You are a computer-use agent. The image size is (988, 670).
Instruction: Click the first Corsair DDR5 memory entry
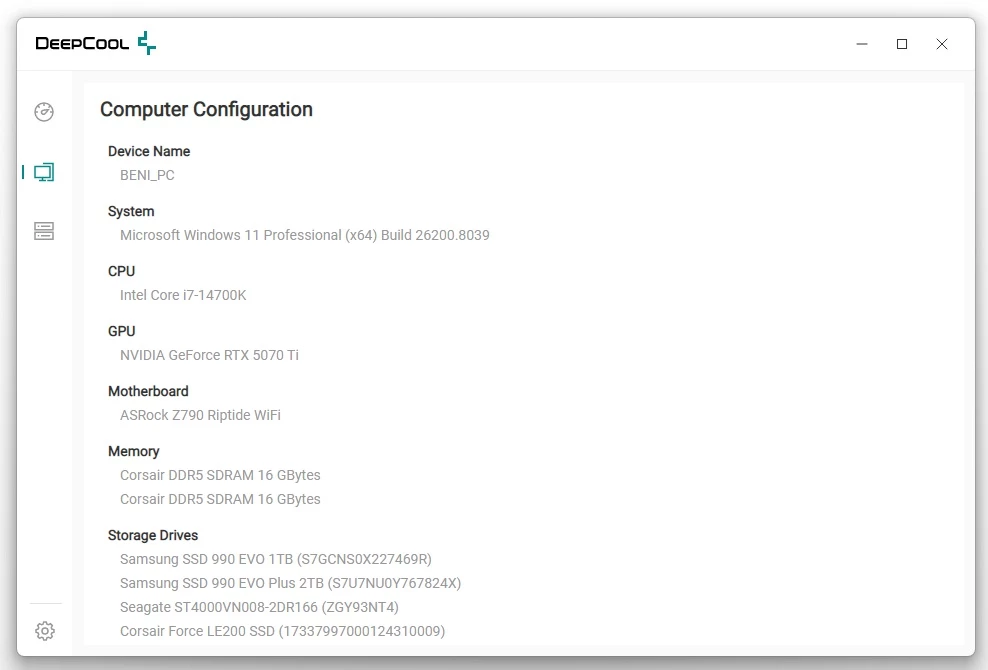click(220, 475)
